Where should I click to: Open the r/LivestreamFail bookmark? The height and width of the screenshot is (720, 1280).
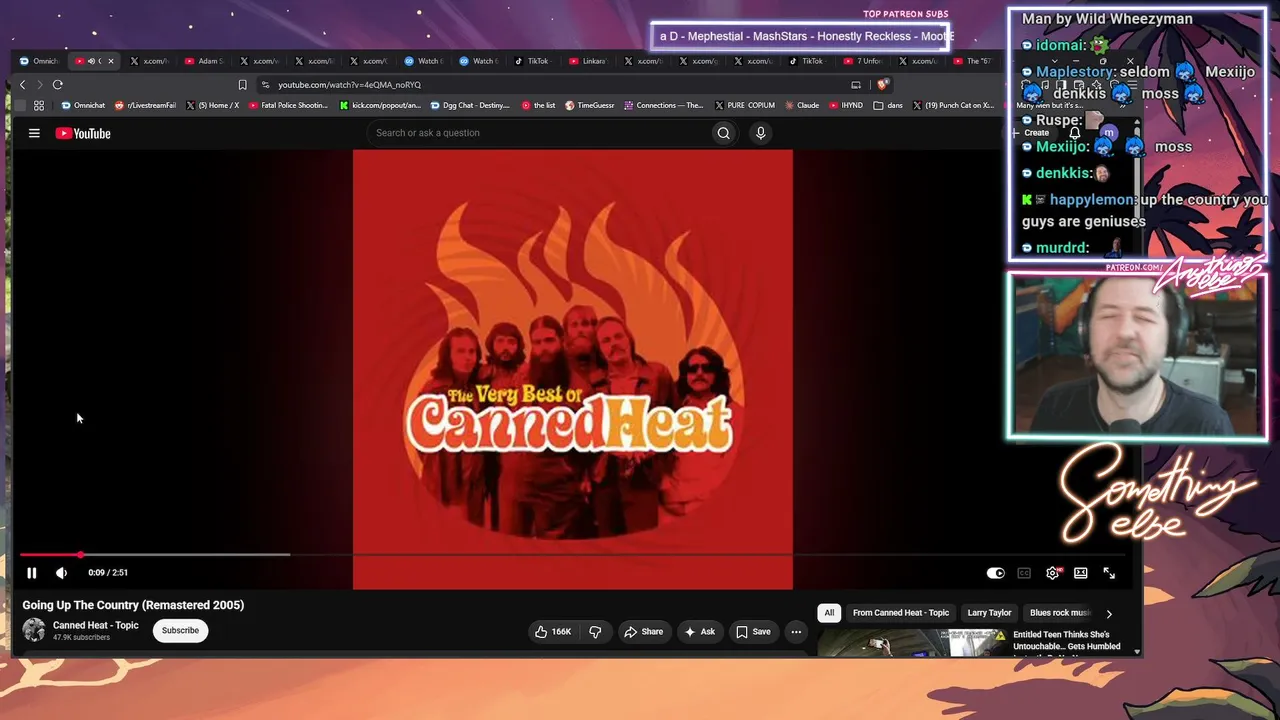pyautogui.click(x=145, y=105)
